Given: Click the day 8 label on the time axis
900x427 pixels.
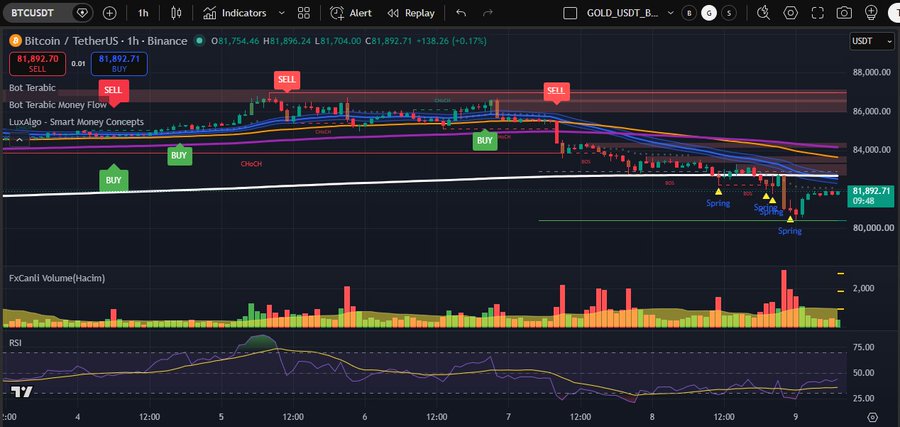Looking at the screenshot, I should point(652,417).
